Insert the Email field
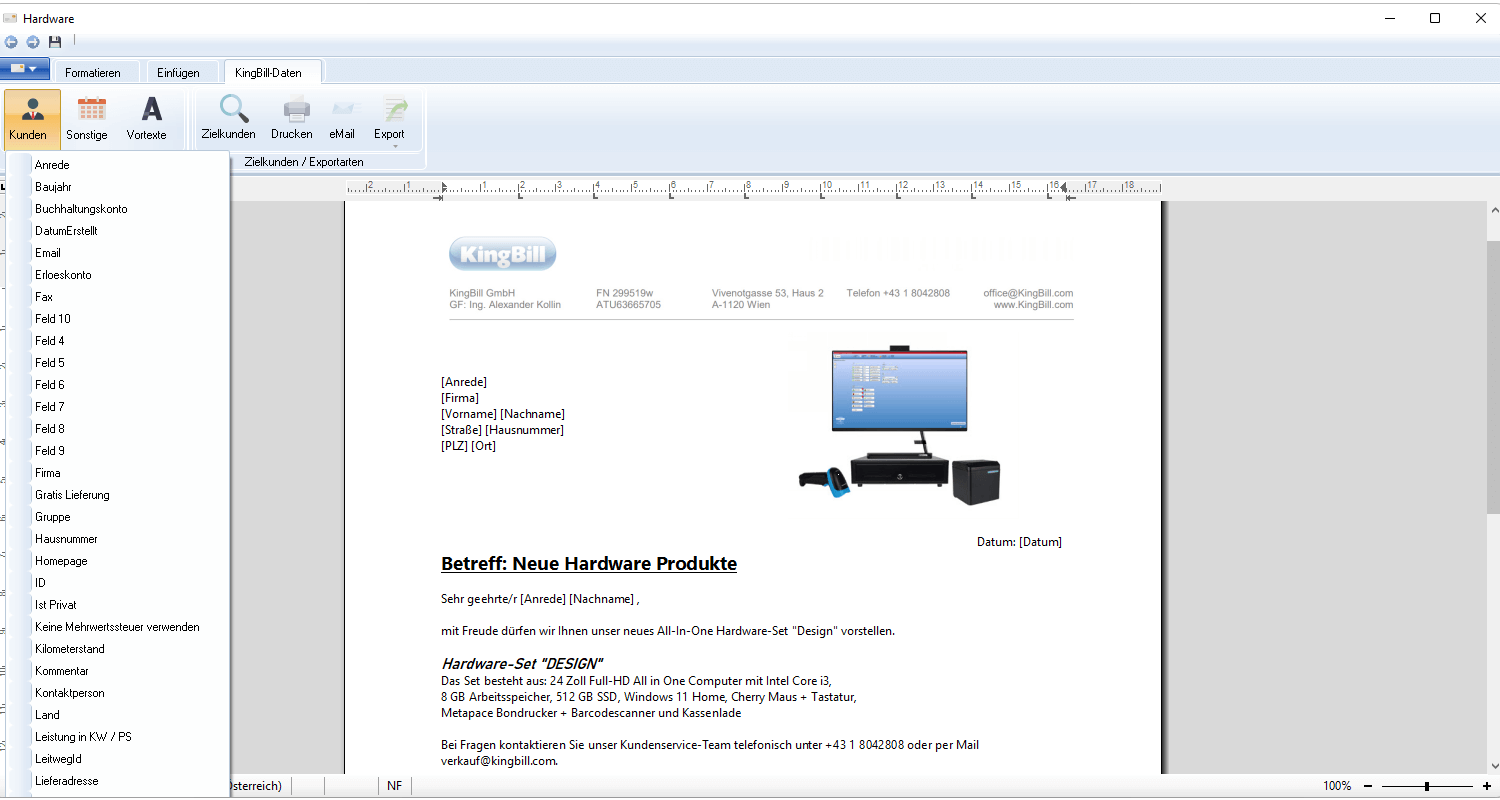The image size is (1500, 800). point(118,253)
